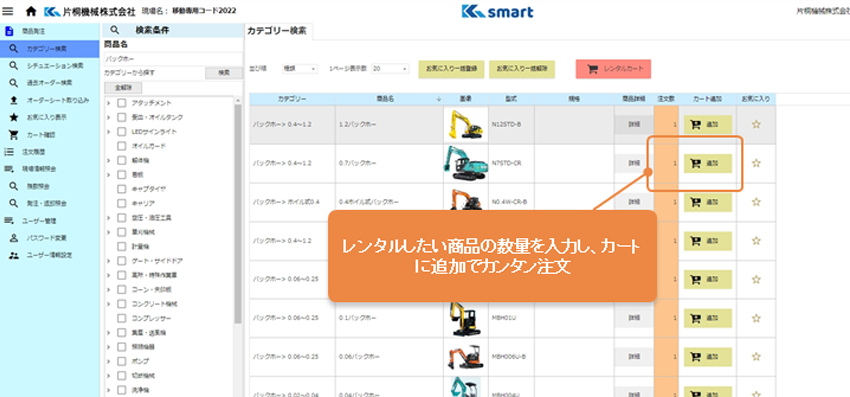Open 詳細 for the MBH006U-B row

coord(634,357)
